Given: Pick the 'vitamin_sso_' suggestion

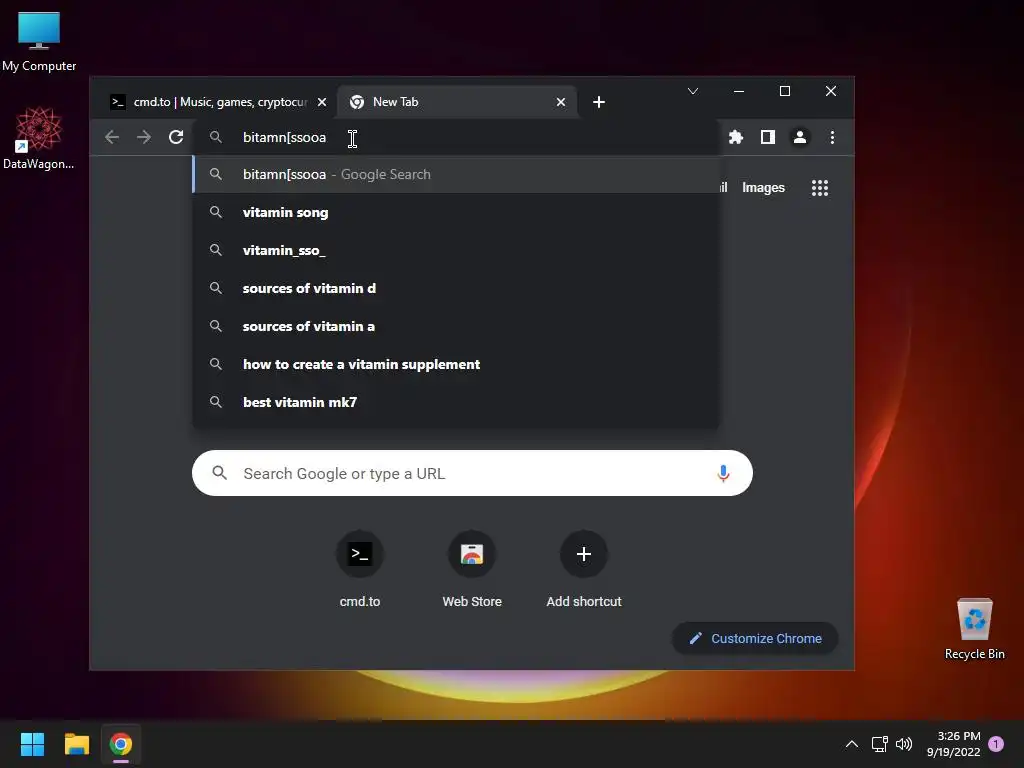Looking at the screenshot, I should [456, 250].
